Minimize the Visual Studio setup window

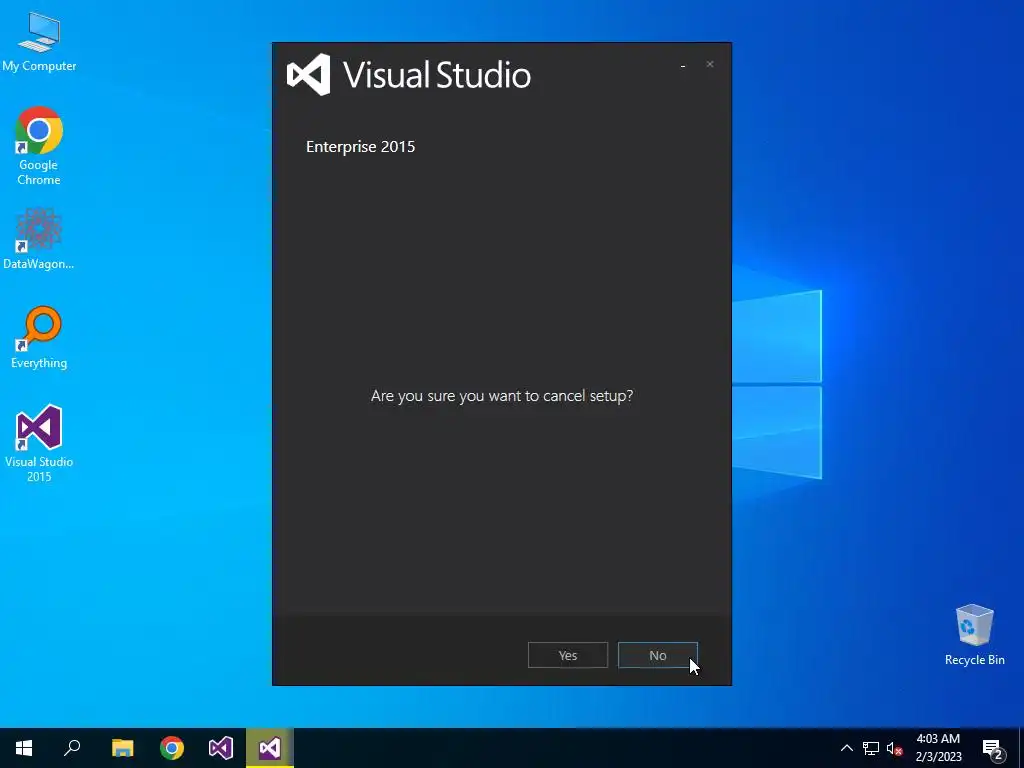(x=683, y=65)
